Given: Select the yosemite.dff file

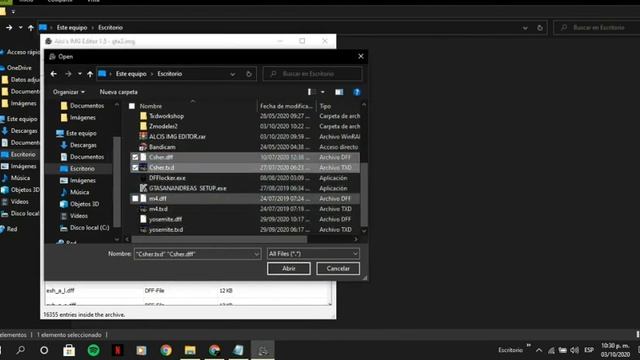Looking at the screenshot, I should point(165,219).
